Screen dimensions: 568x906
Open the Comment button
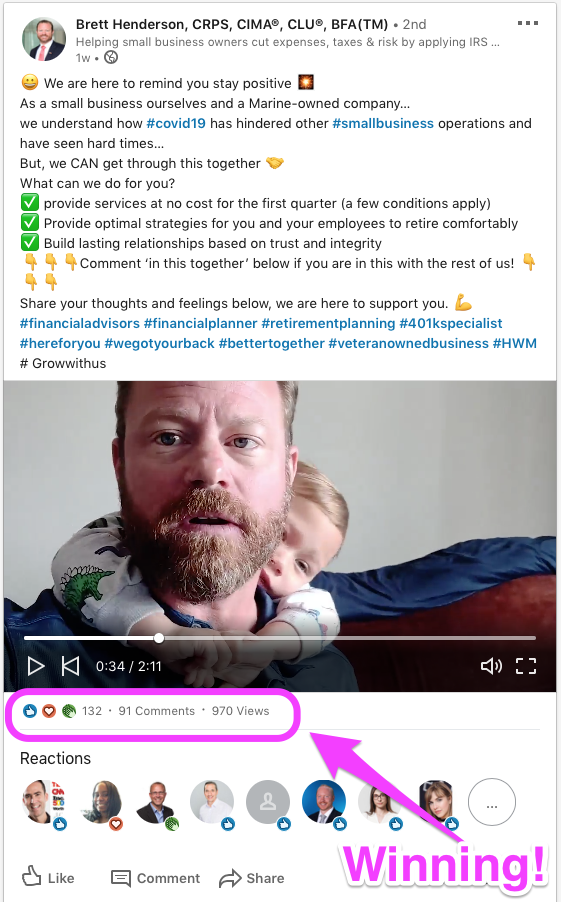[155, 878]
